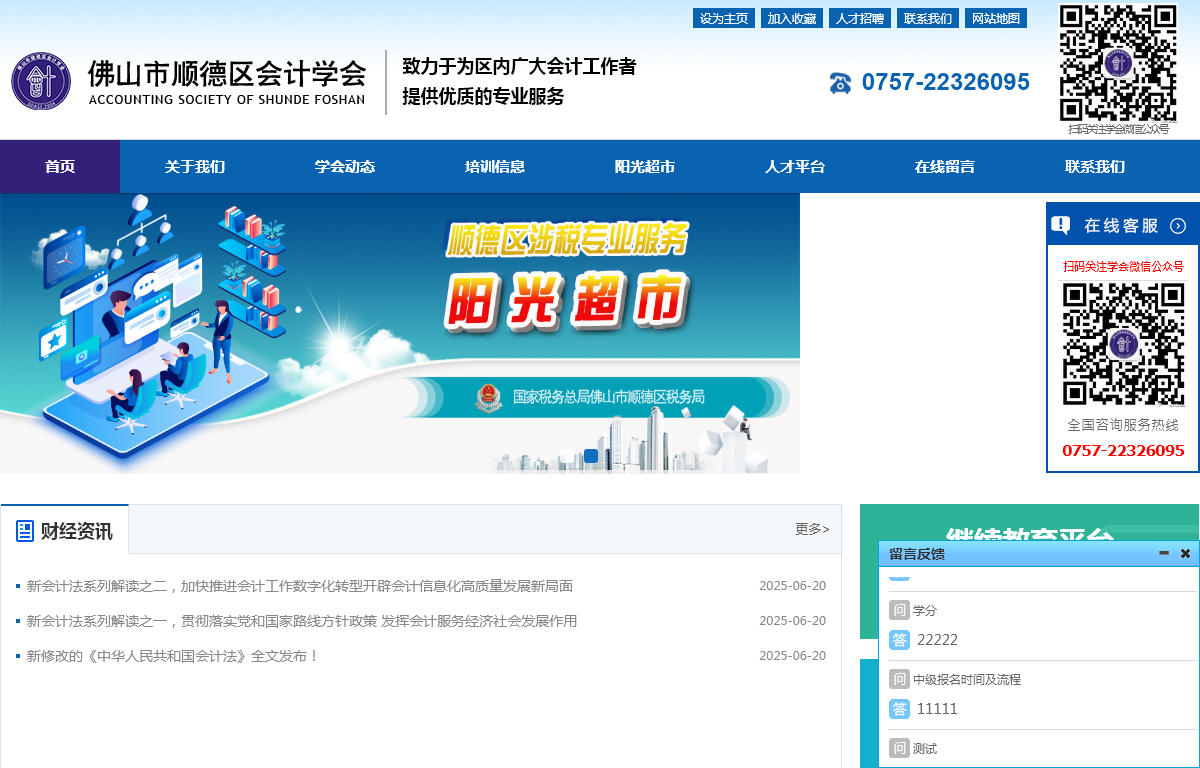1200x768 pixels.
Task: Minimize the 留言反馈 popup
Action: pyautogui.click(x=1164, y=553)
